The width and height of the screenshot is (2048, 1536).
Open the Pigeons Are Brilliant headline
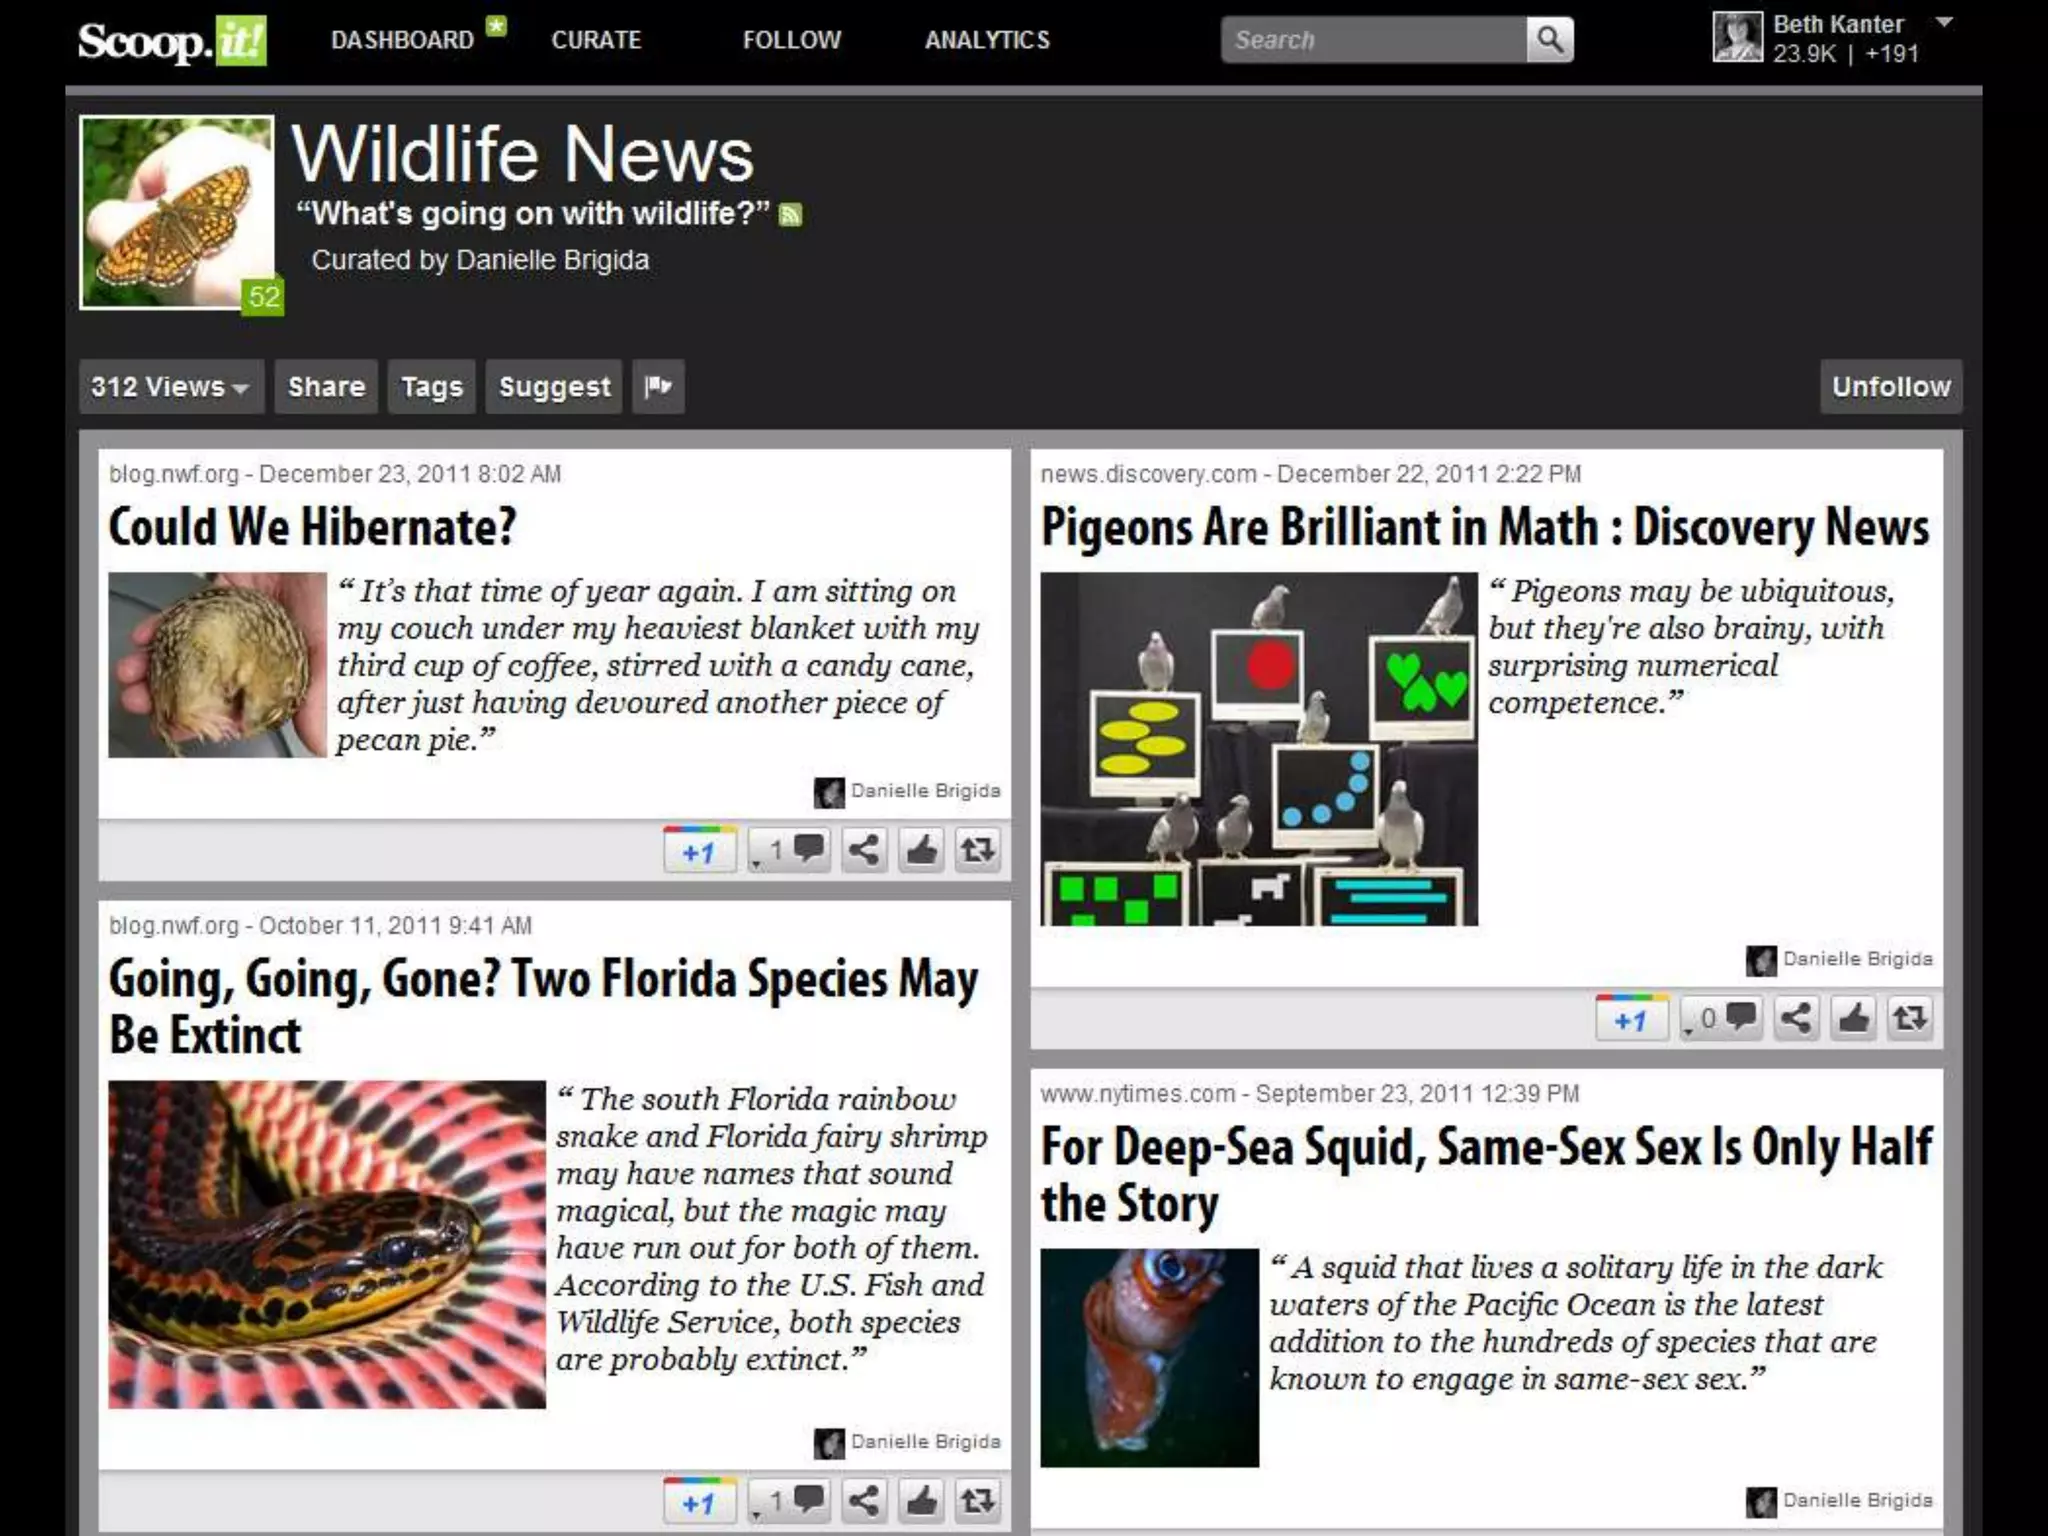pos(1484,527)
